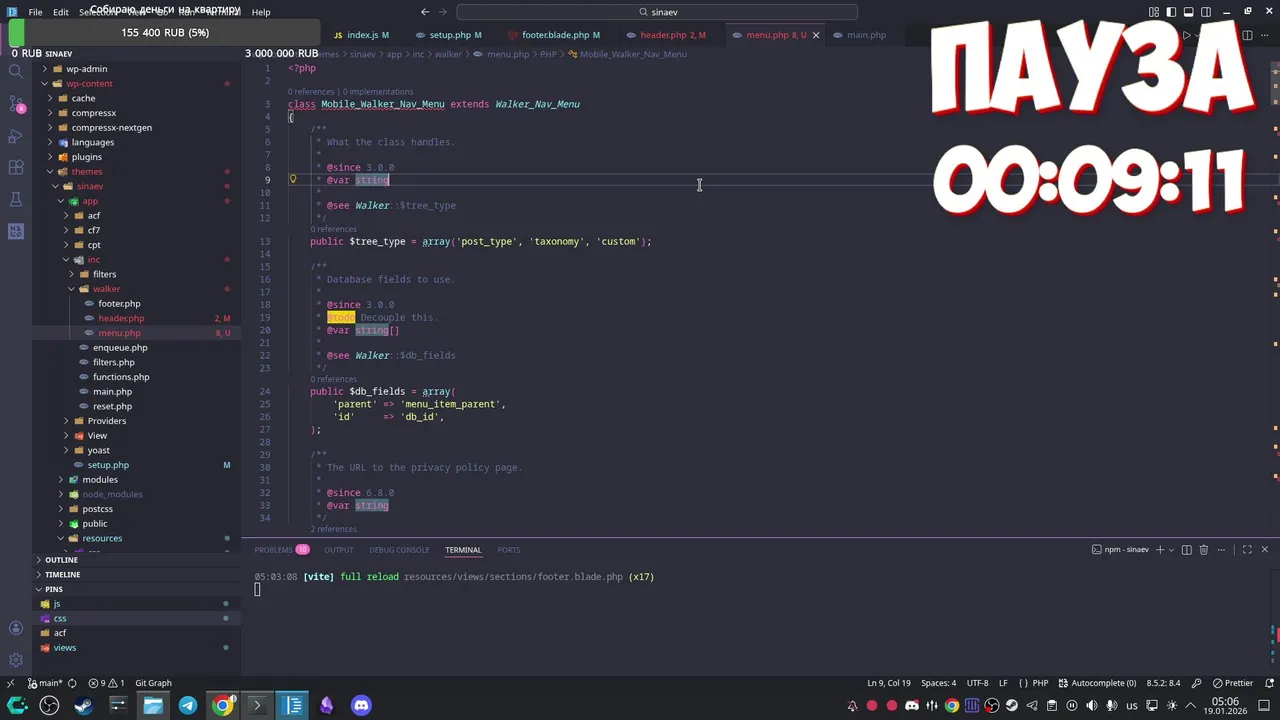Open the Manage gear icon
1280x720 pixels.
[16, 660]
